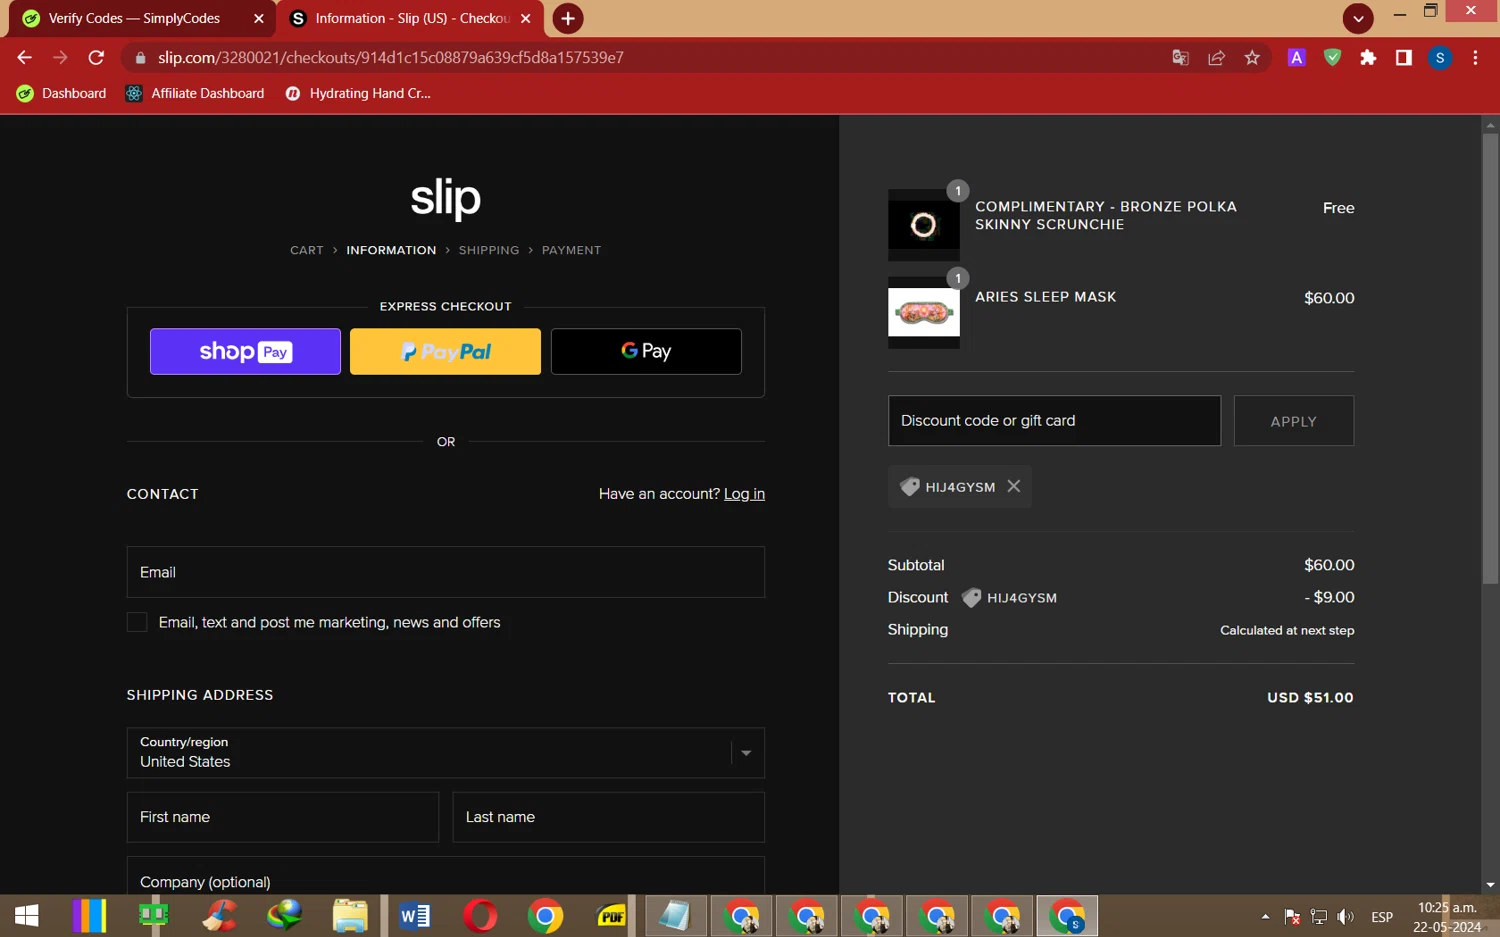This screenshot has width=1500, height=937.
Task: Open the Google Translate page icon
Action: click(1180, 58)
